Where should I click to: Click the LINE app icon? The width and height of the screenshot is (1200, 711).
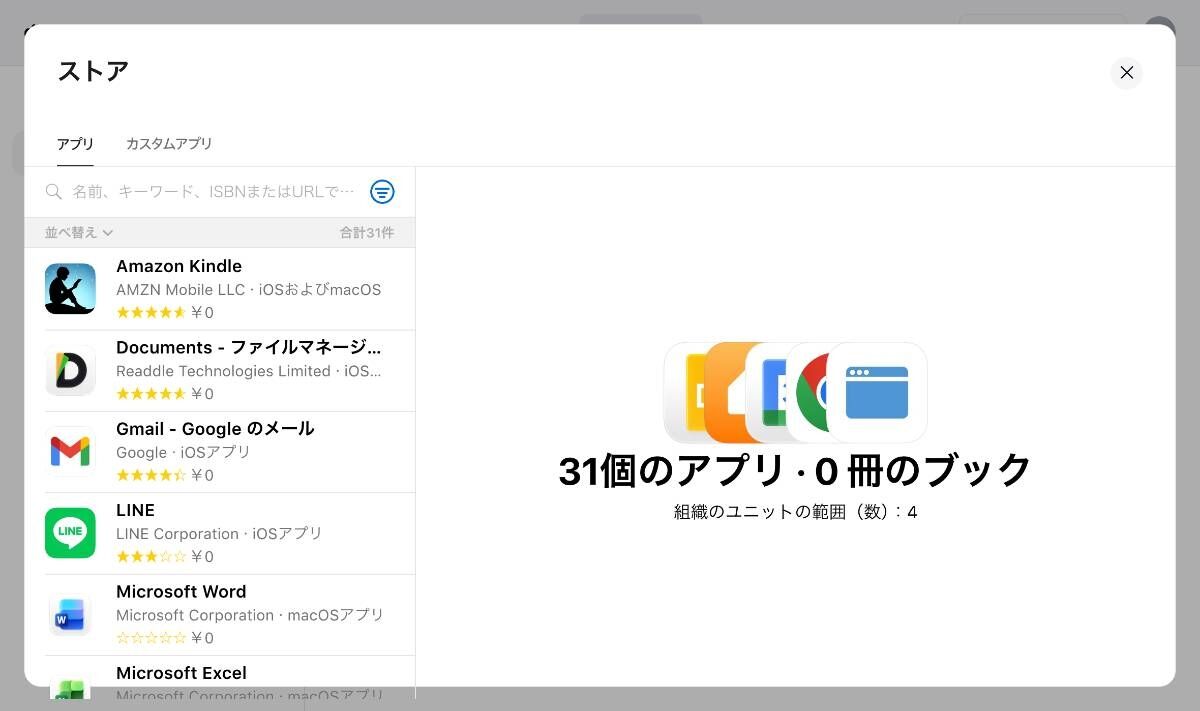tap(70, 533)
